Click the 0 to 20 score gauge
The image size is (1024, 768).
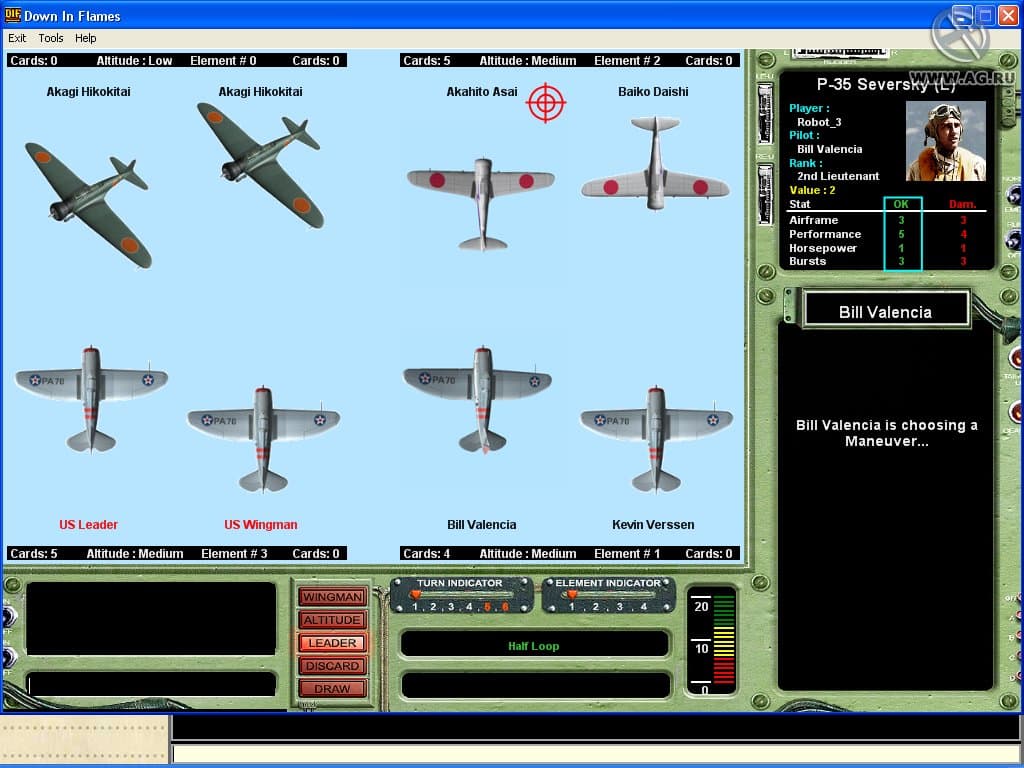coord(712,641)
